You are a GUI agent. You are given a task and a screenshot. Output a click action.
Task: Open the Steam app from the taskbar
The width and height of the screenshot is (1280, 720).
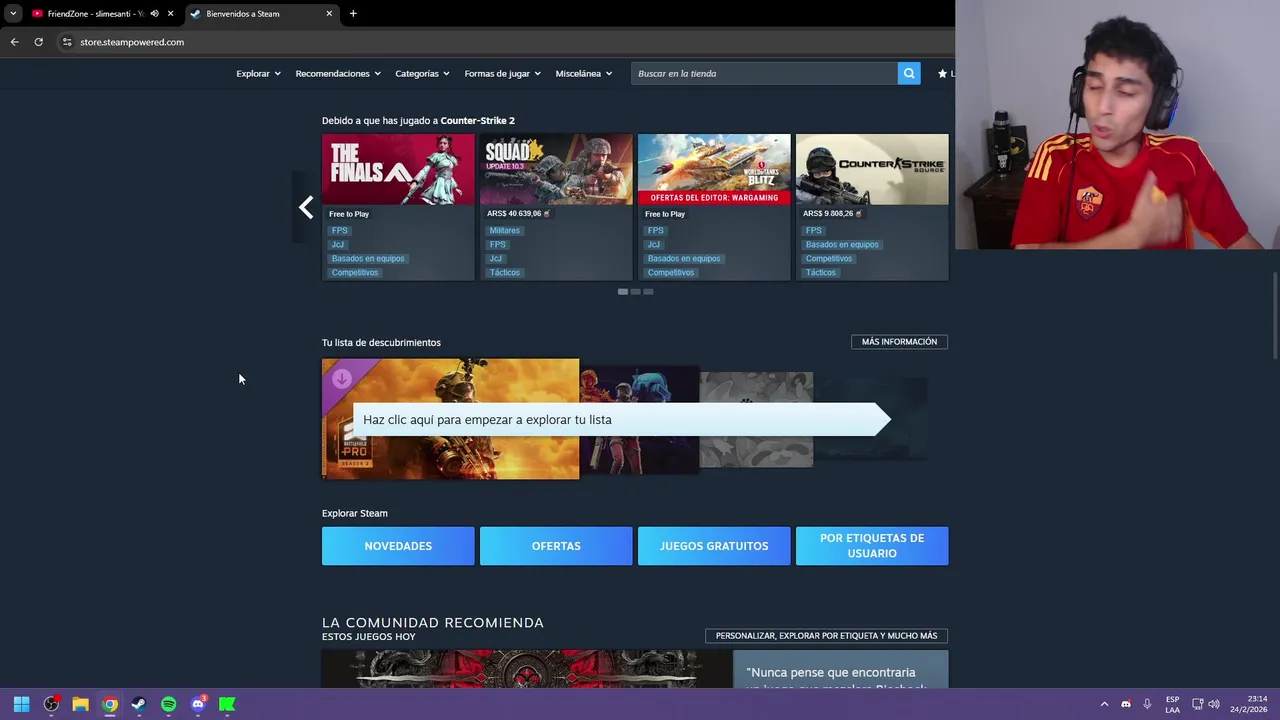pyautogui.click(x=139, y=704)
